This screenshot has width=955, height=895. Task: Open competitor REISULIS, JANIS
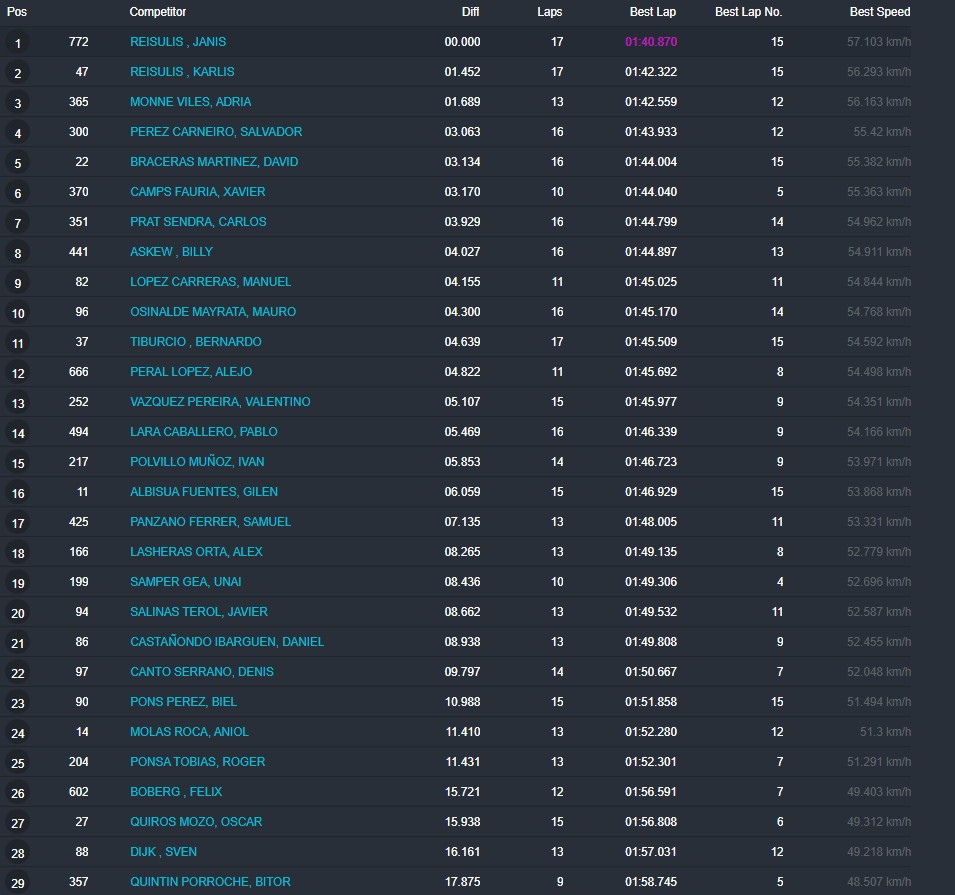178,42
